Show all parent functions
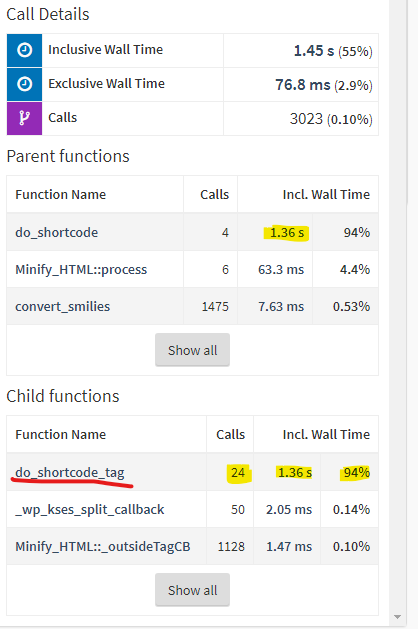 pyautogui.click(x=193, y=350)
